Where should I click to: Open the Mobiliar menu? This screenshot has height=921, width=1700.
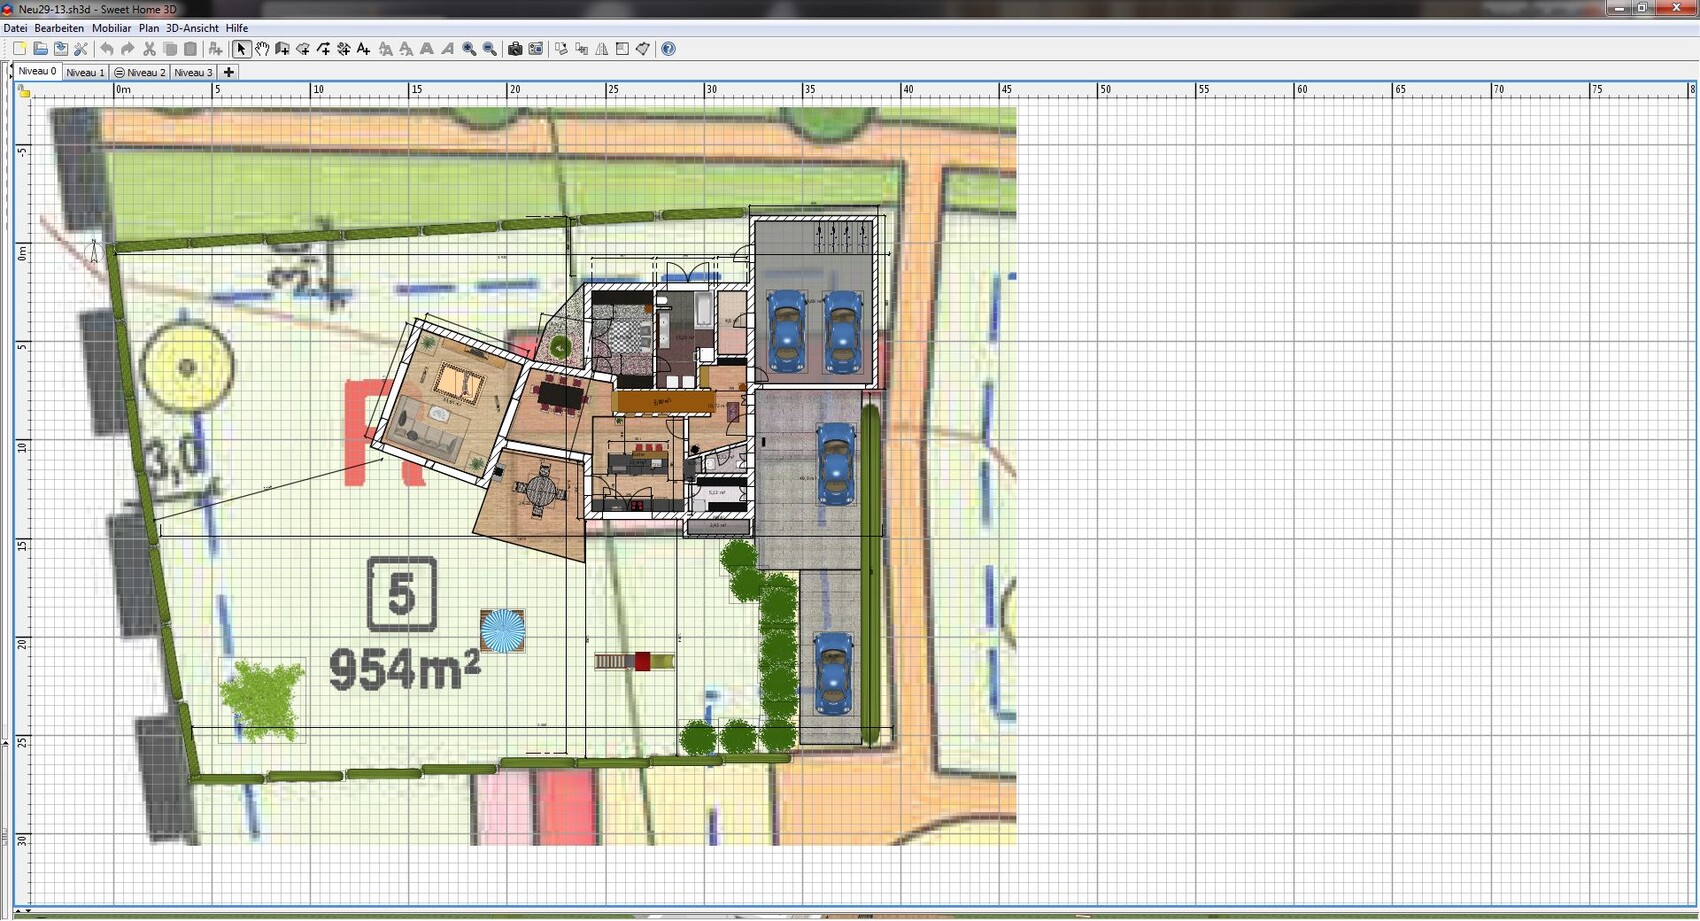coord(111,28)
